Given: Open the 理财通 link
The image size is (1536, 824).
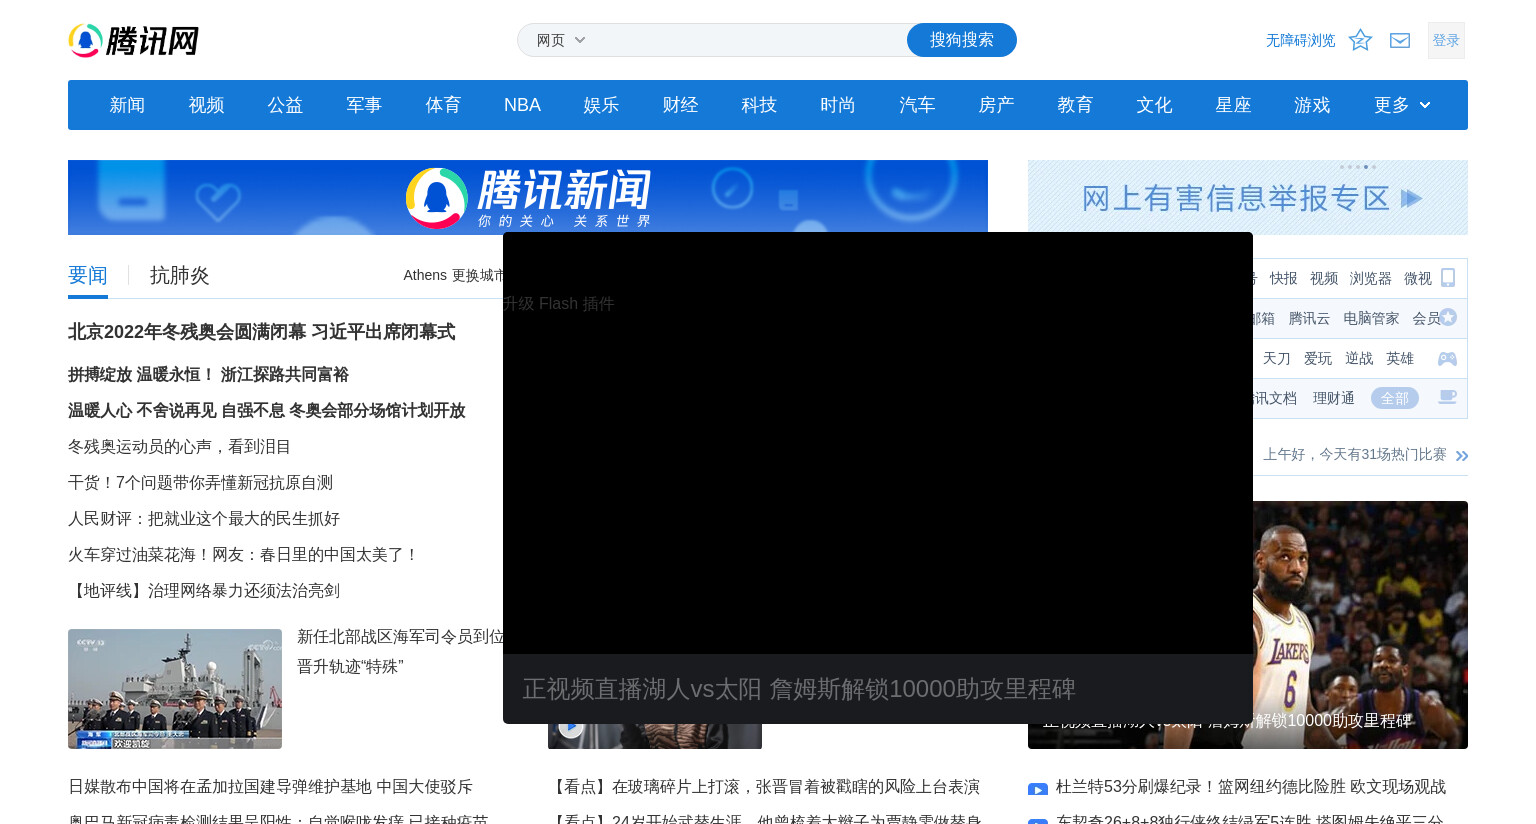Looking at the screenshot, I should (x=1334, y=398).
